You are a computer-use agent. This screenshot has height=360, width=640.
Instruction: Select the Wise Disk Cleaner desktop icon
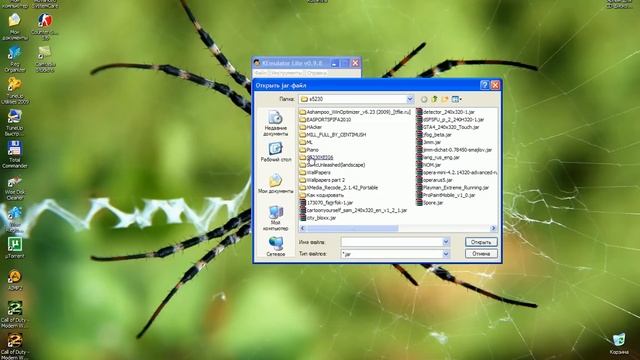click(x=15, y=188)
